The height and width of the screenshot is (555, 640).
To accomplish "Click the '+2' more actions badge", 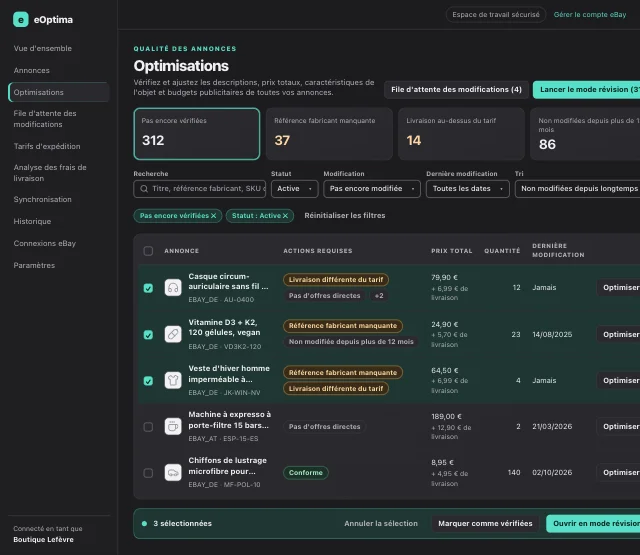I will coord(379,295).
